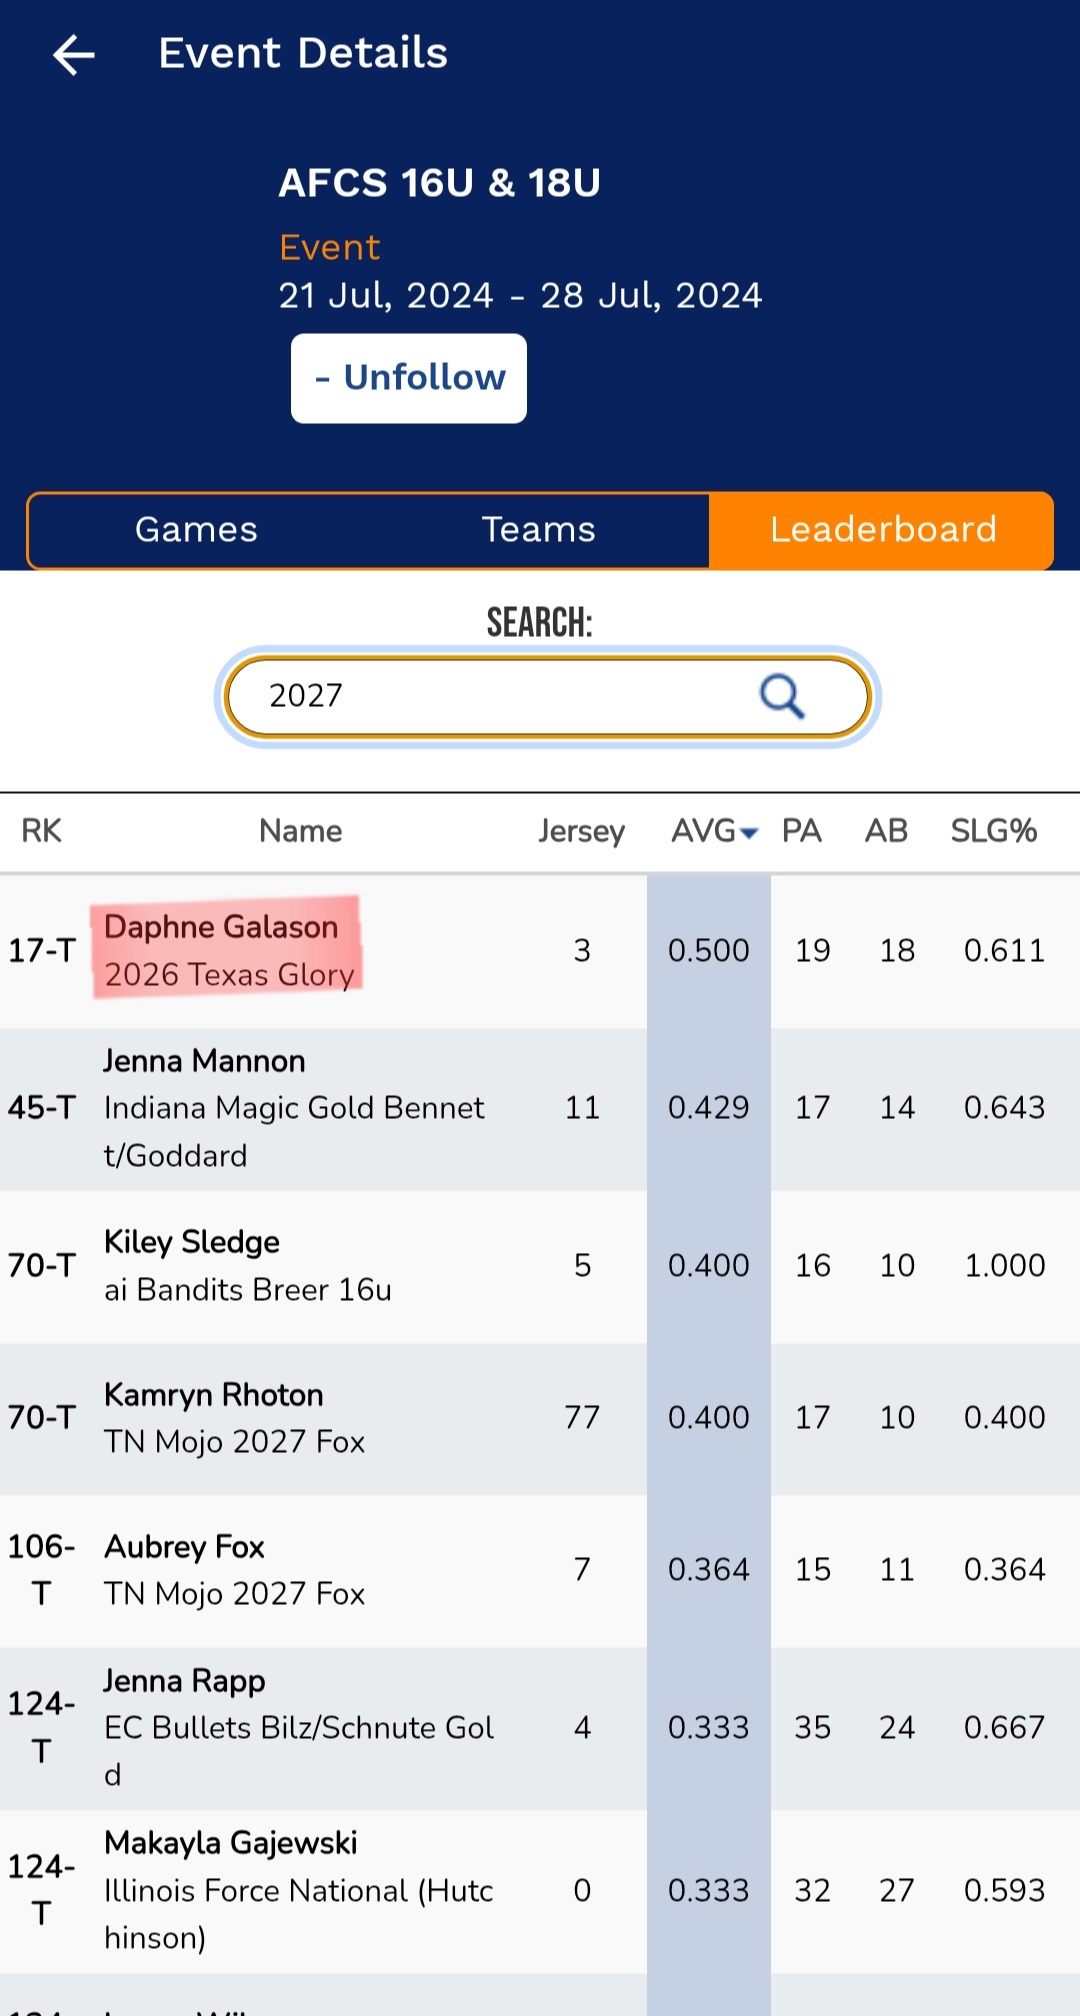The height and width of the screenshot is (2016, 1080).
Task: Open Makayla Gajewski's player entry
Action: pyautogui.click(x=540, y=1891)
